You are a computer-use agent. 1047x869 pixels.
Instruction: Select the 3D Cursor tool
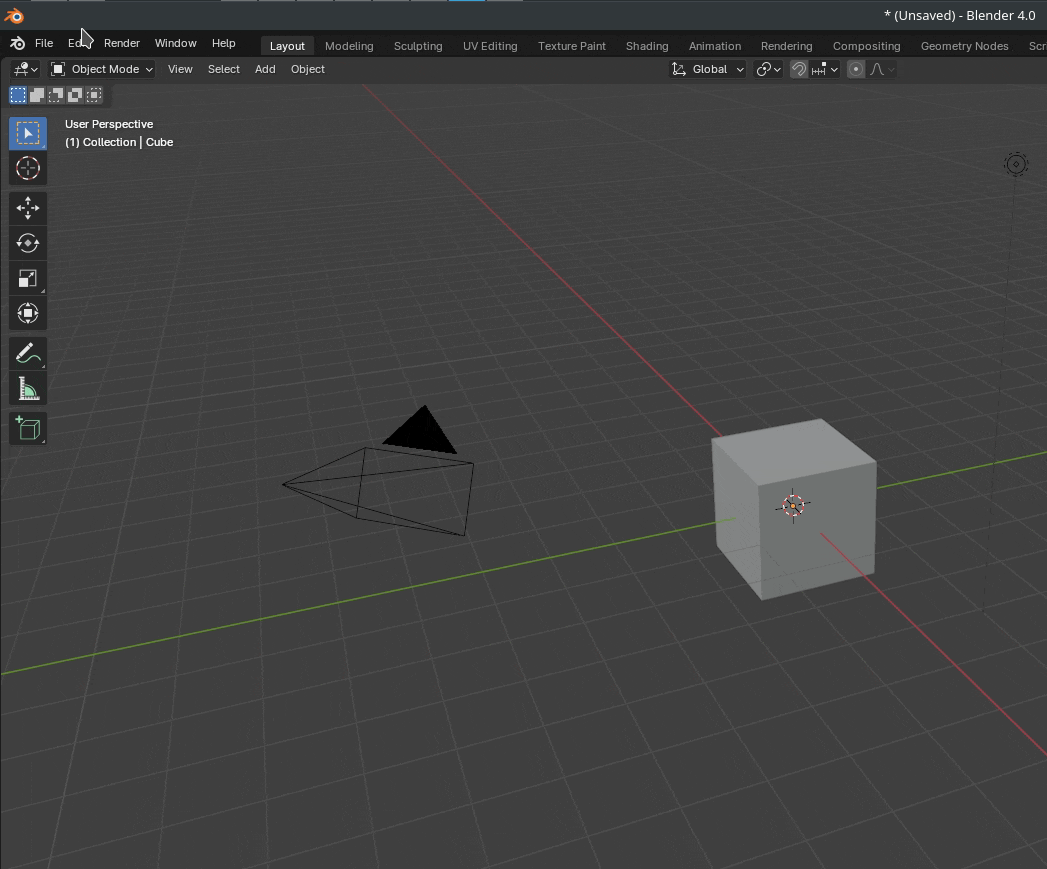(28, 168)
